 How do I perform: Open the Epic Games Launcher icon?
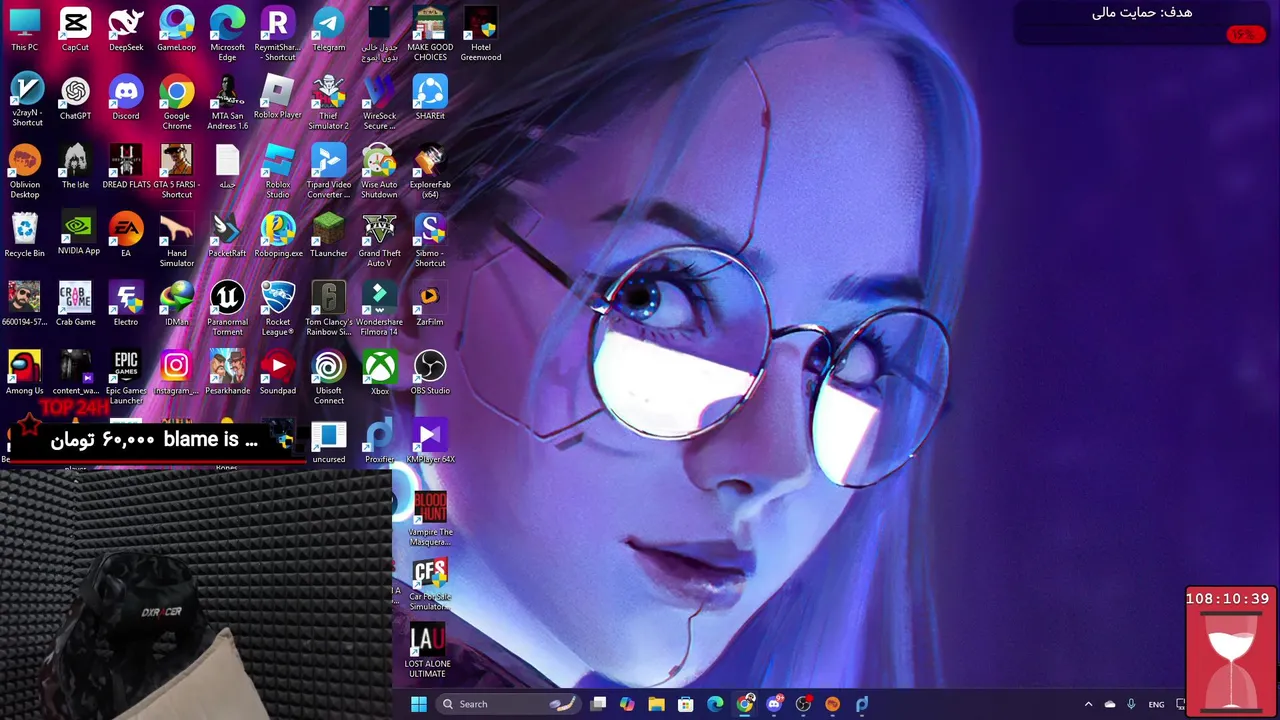pyautogui.click(x=126, y=377)
